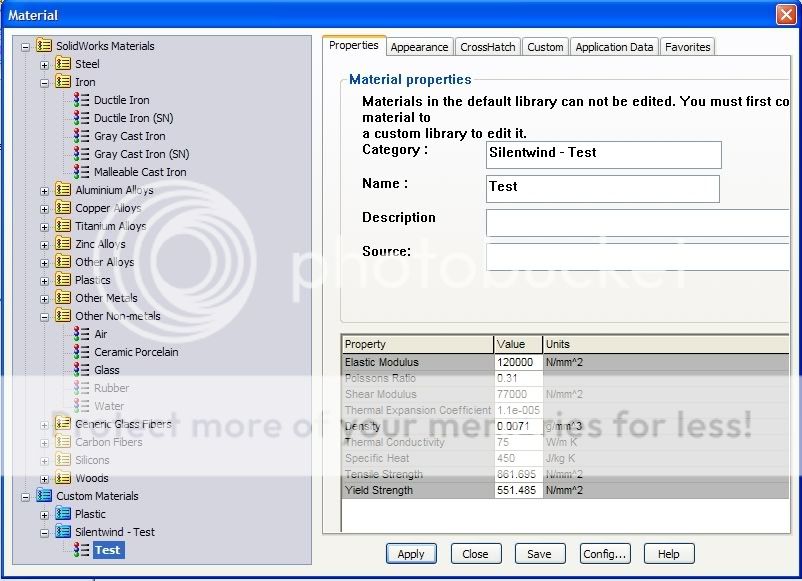The height and width of the screenshot is (581, 802).
Task: Click the Gray Cast Iron (SN) icon
Action: click(x=81, y=153)
